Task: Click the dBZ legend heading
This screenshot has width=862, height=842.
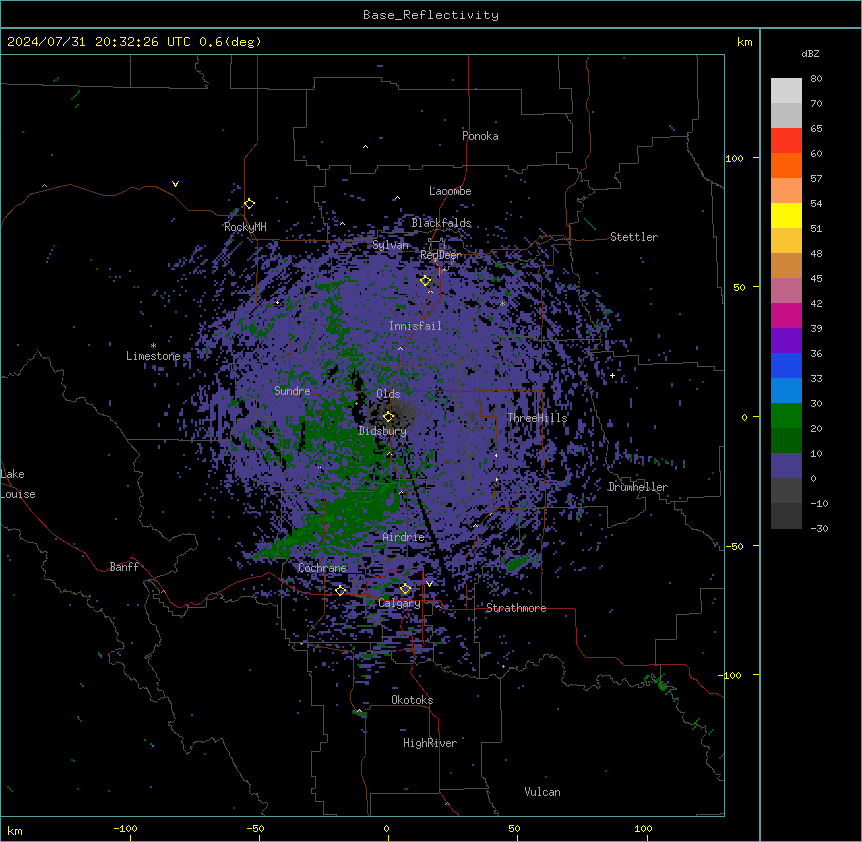Action: coord(810,53)
